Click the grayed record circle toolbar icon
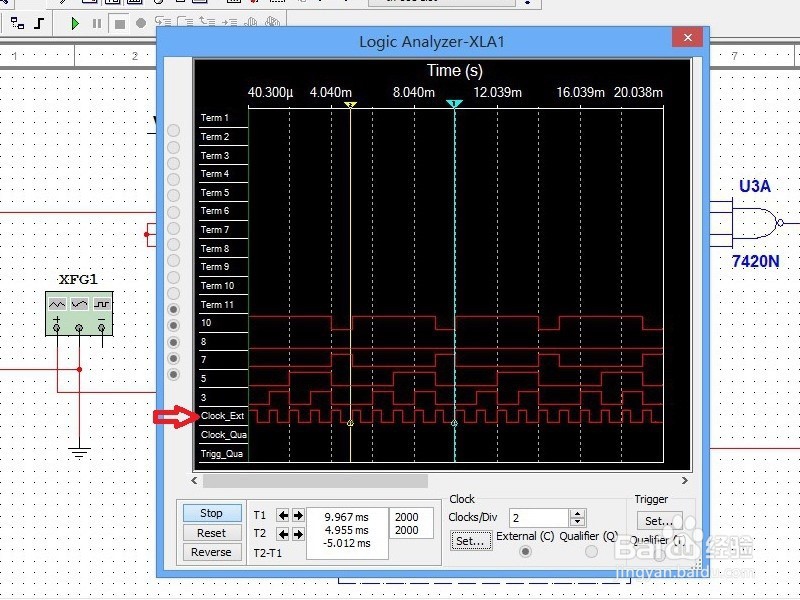800x600 pixels. [x=141, y=23]
